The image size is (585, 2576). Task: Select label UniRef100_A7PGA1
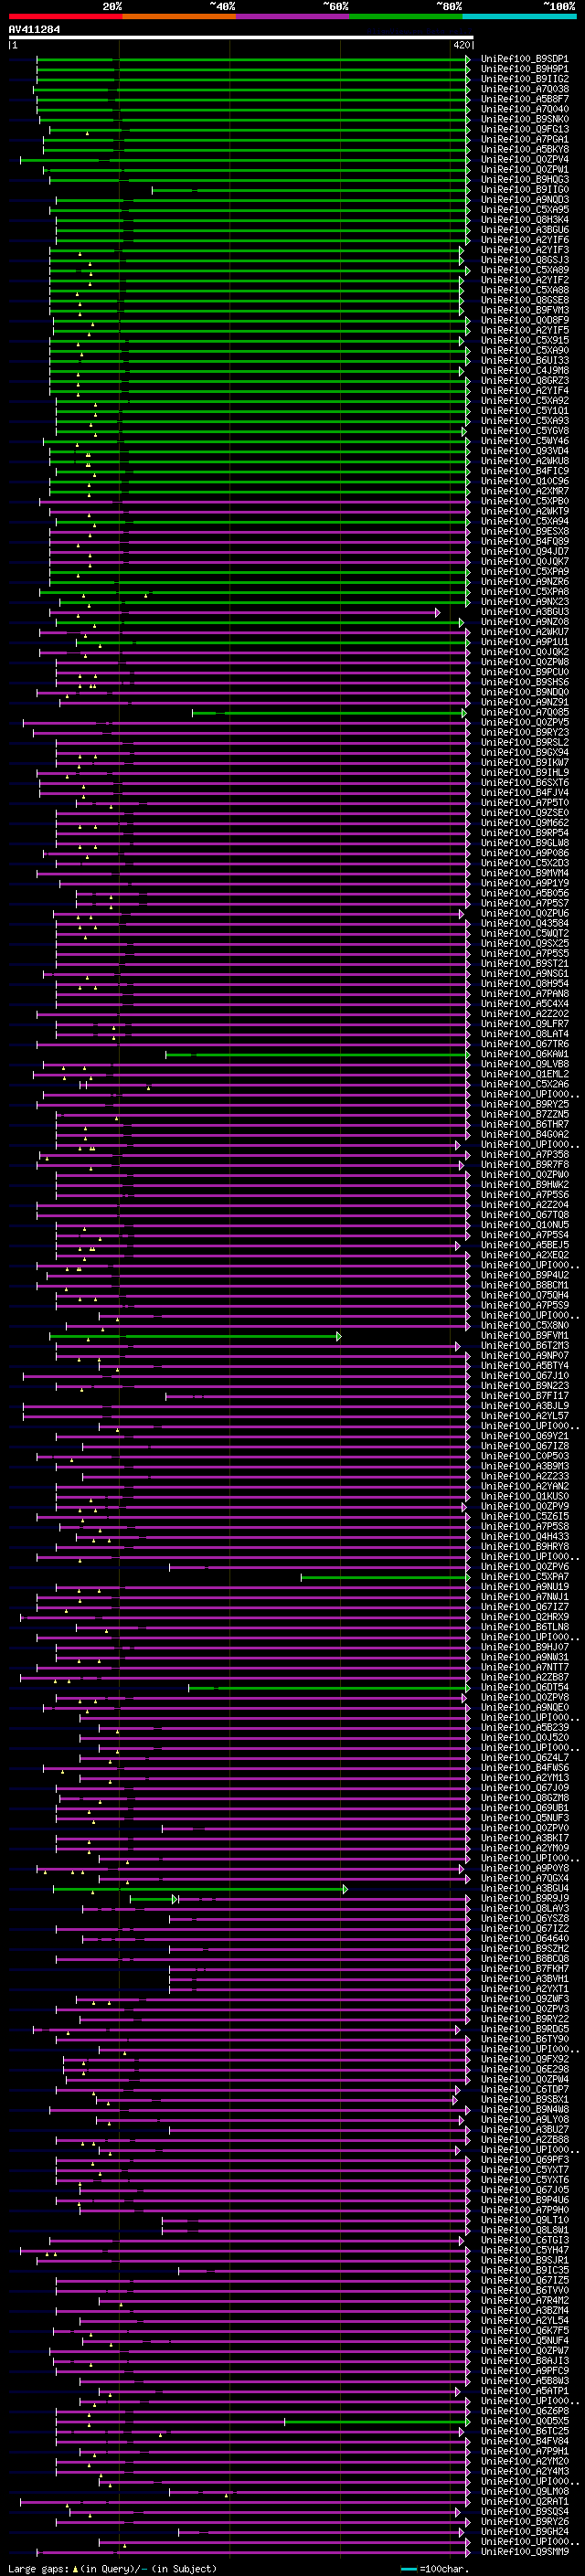pyautogui.click(x=524, y=139)
